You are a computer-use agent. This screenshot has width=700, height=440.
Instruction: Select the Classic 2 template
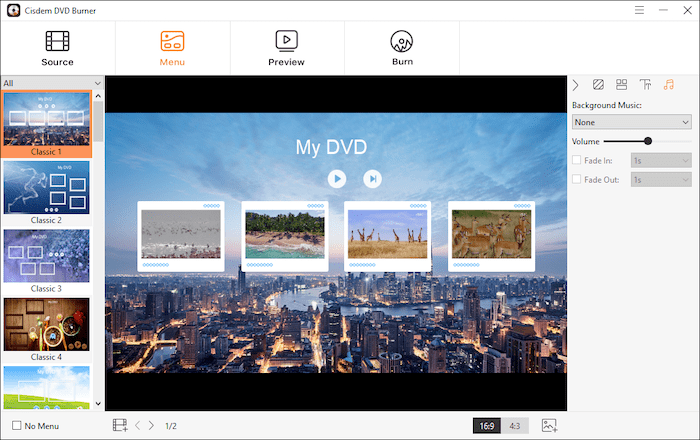(46, 193)
